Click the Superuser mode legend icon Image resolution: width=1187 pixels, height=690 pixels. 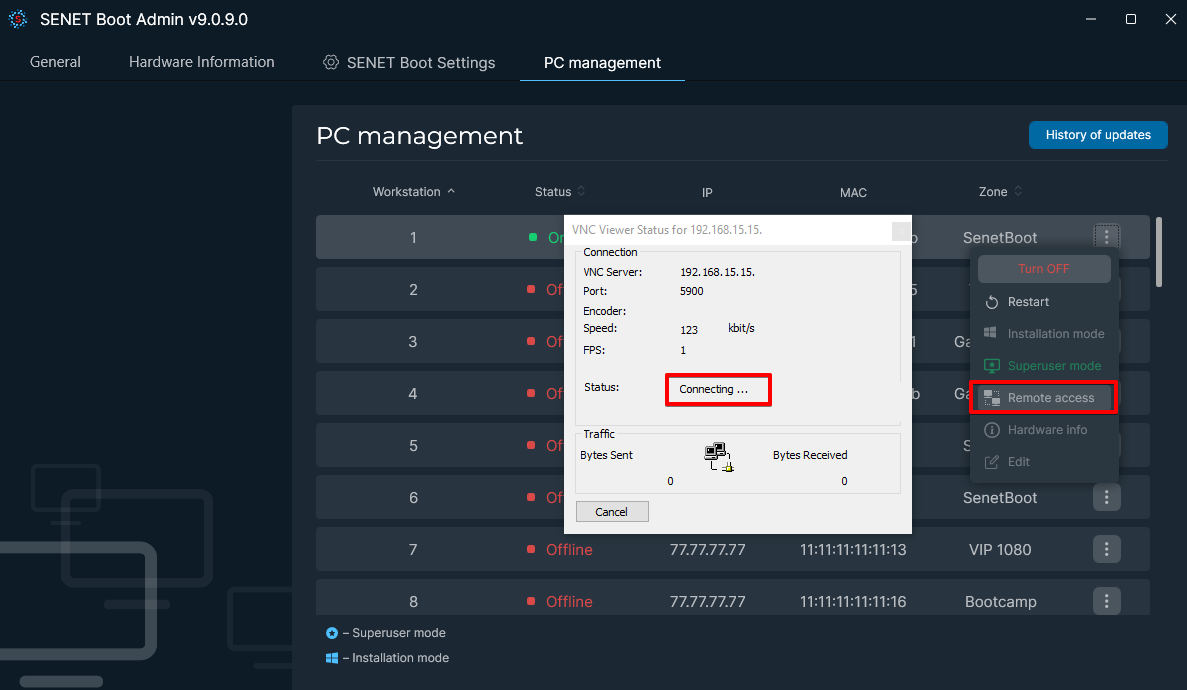point(331,633)
